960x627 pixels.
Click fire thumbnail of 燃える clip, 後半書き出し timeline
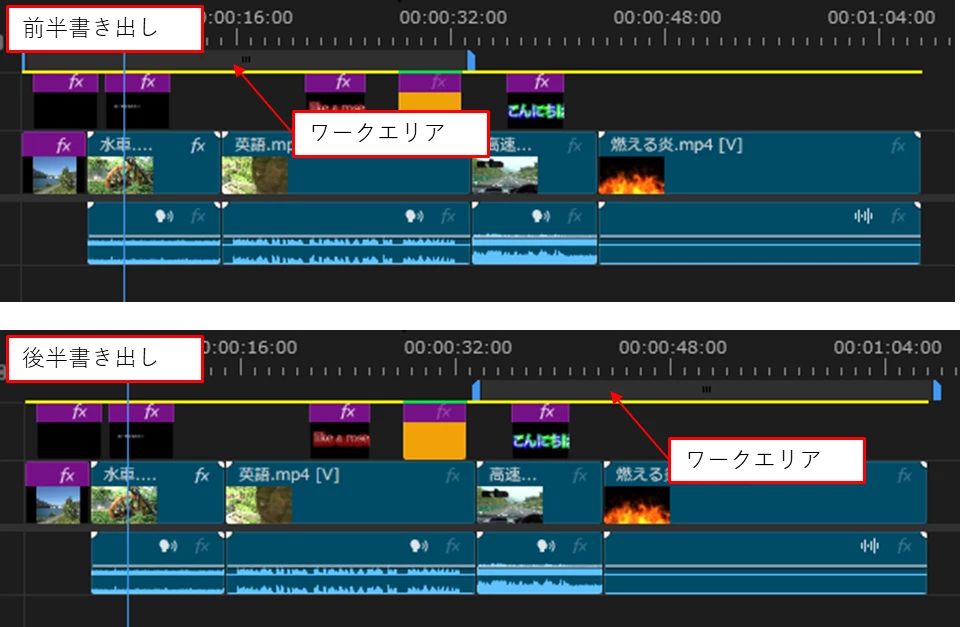click(637, 505)
